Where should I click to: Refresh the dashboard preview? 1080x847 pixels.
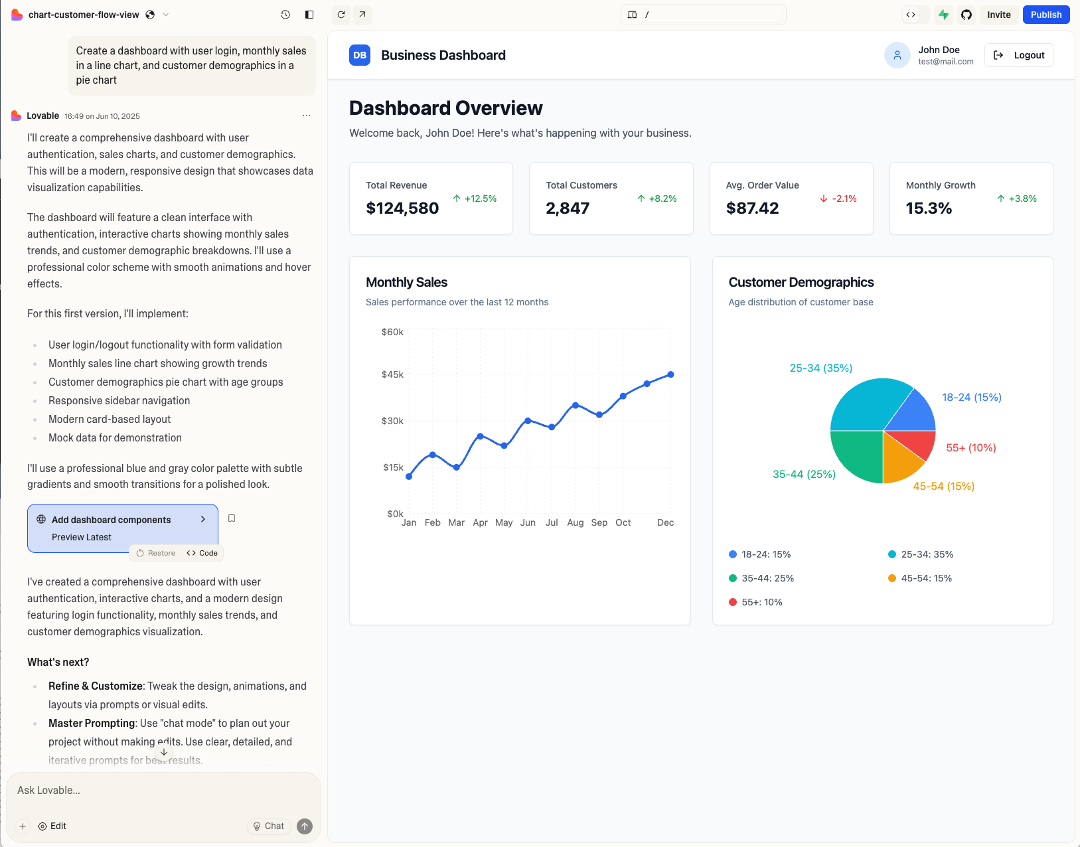(342, 15)
